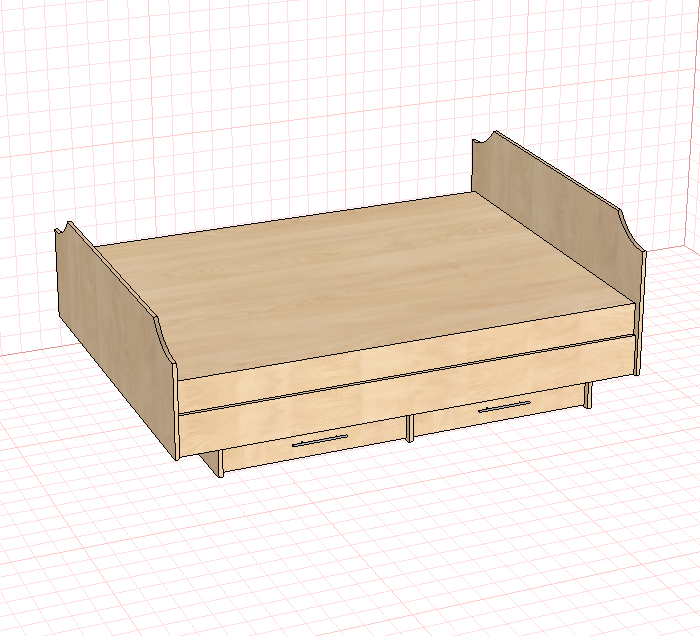
Task: Select the vertical divider between the drawers
Action: click(410, 428)
